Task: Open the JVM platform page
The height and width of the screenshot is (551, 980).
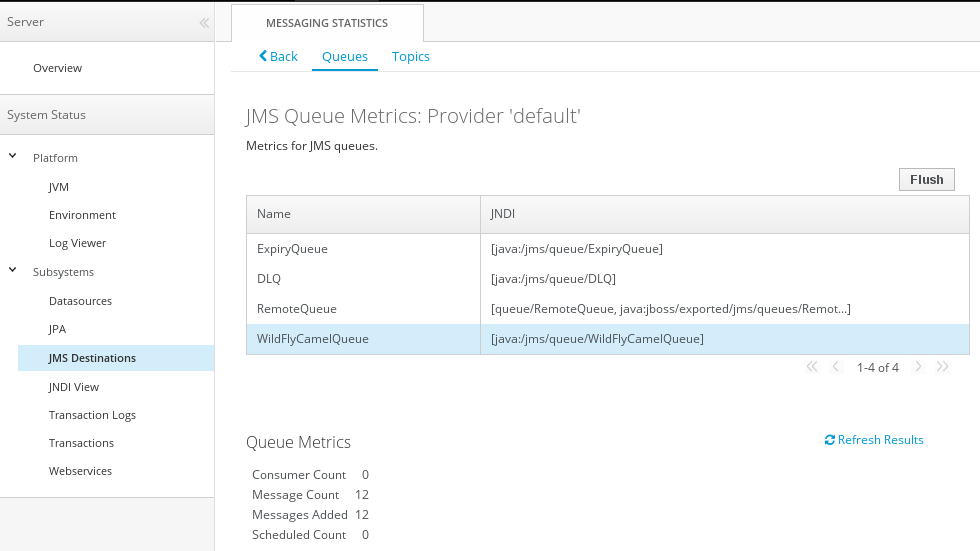Action: click(x=59, y=187)
